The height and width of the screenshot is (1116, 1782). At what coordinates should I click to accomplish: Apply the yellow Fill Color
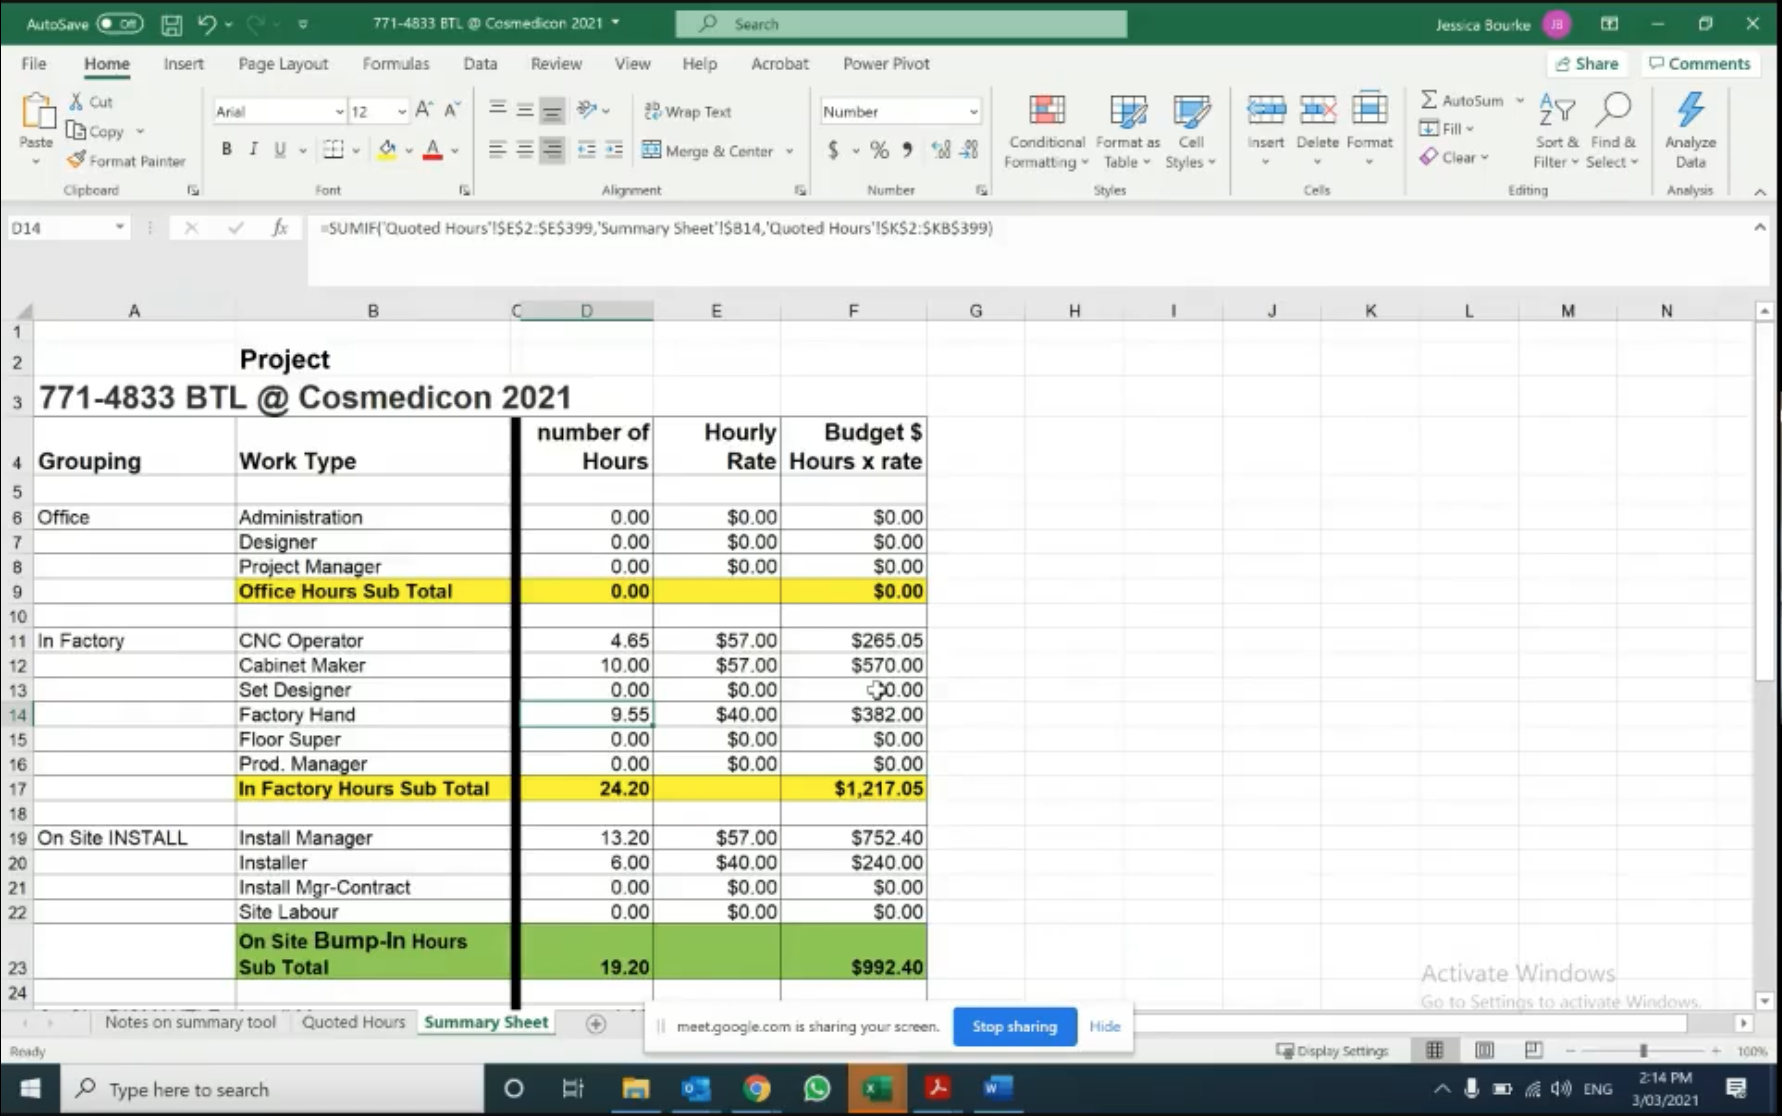click(x=387, y=150)
